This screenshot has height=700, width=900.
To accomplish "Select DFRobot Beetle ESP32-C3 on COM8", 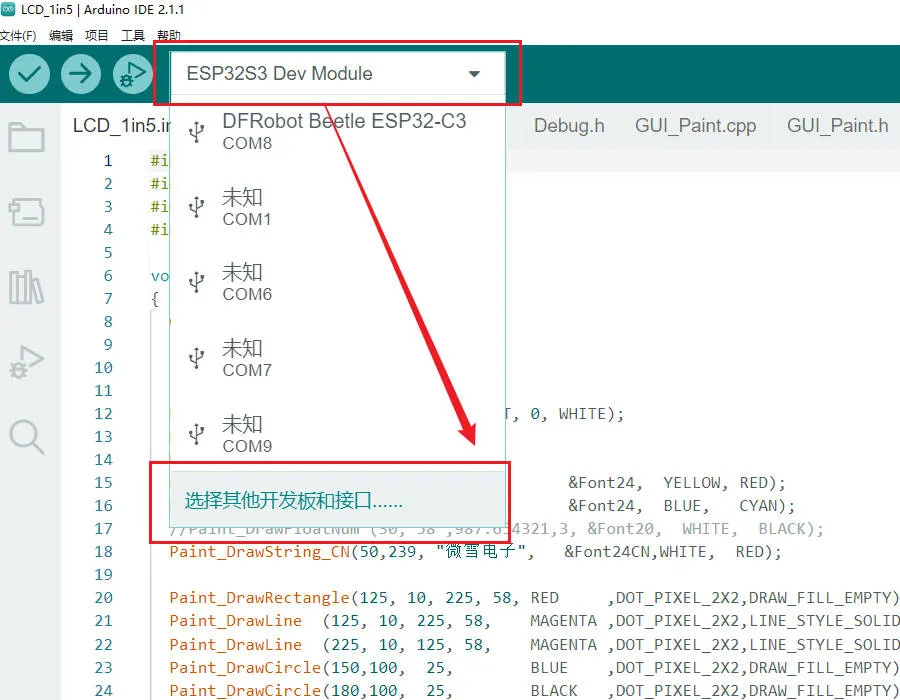I will coord(338,132).
